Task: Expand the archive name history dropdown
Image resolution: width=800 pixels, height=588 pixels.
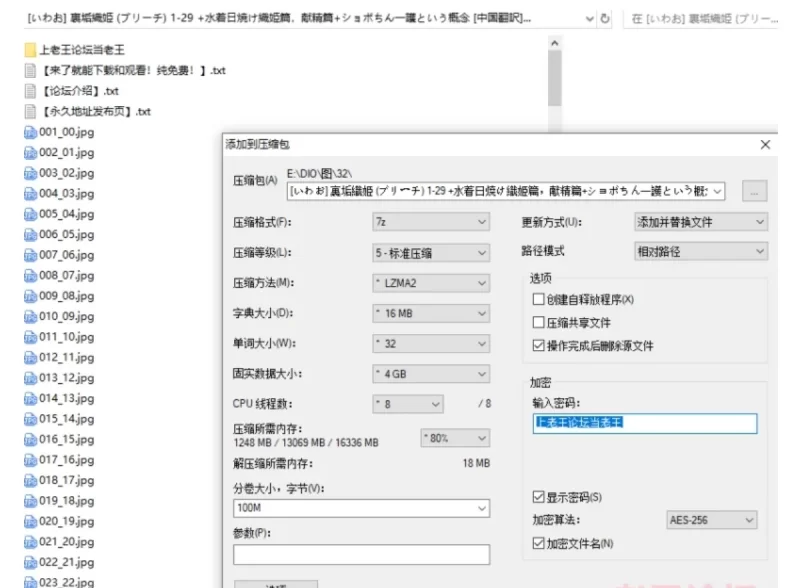Action: coord(717,191)
